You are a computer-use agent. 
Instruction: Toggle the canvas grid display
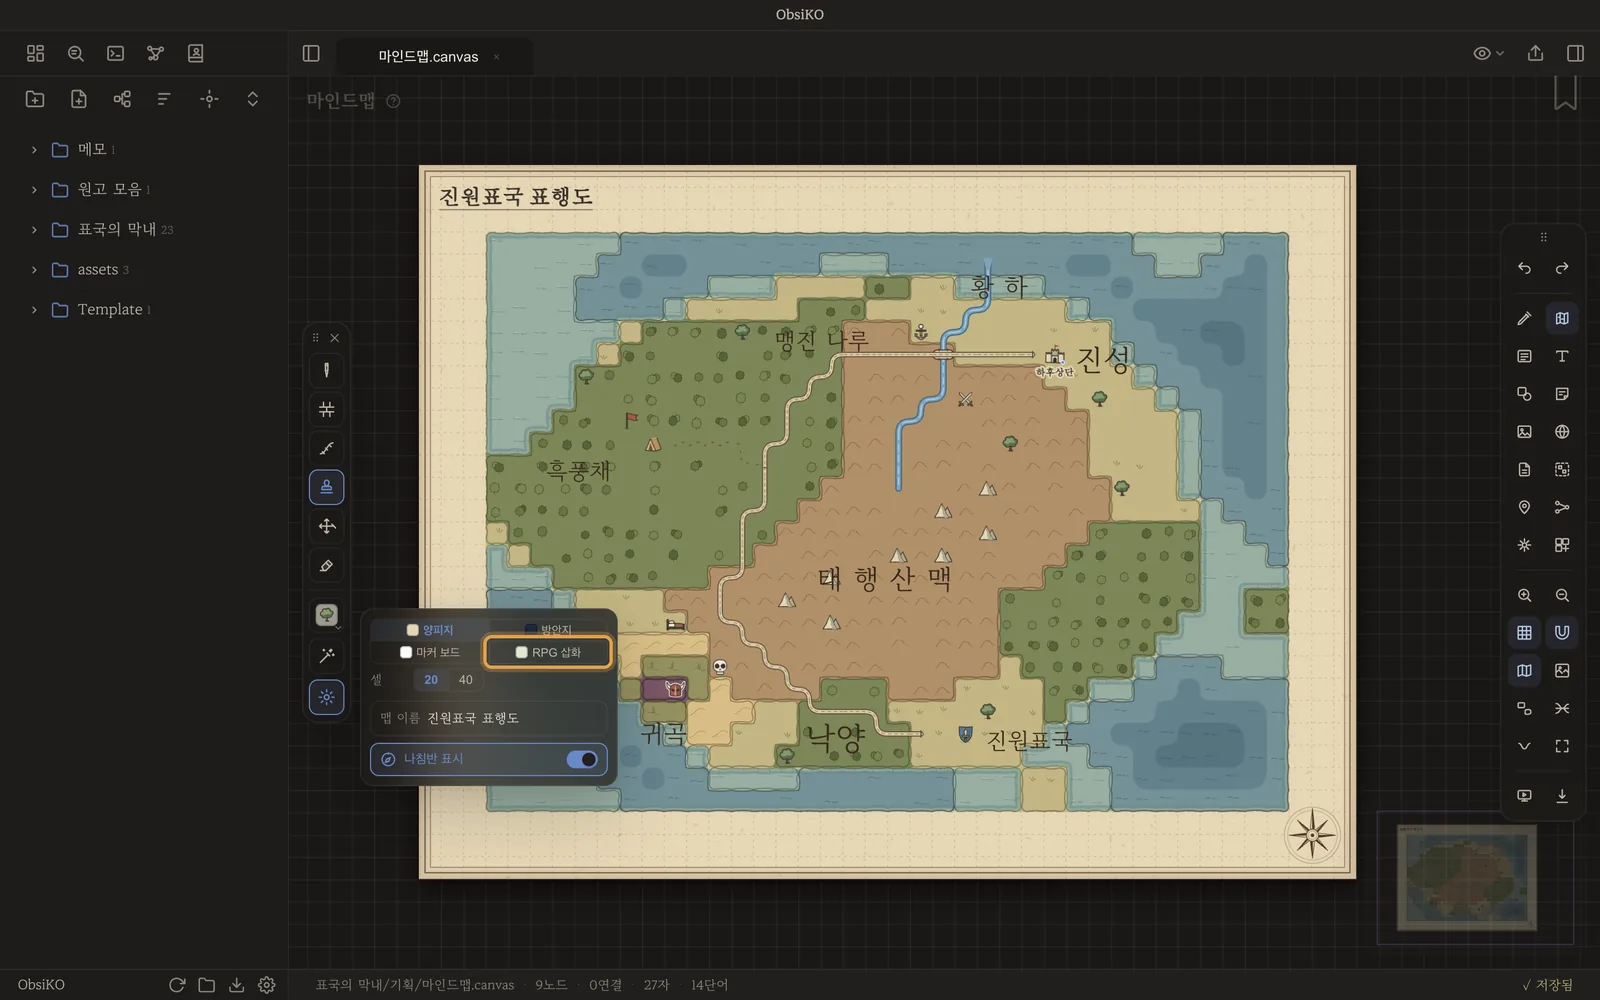(1524, 632)
